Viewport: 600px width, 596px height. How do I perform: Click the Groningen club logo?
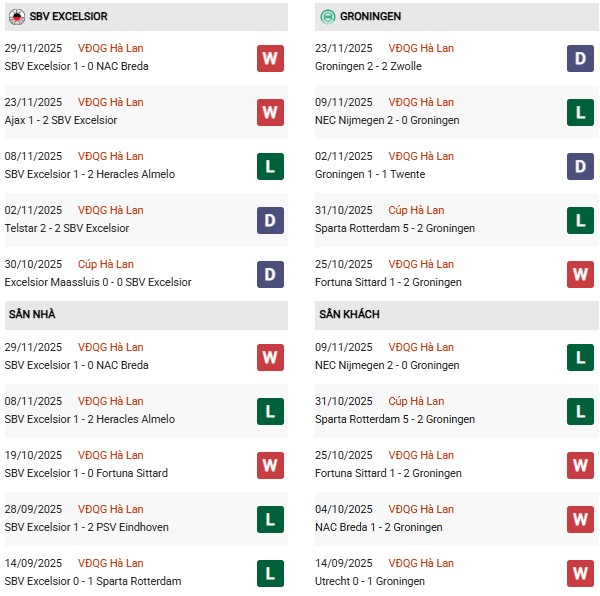coord(326,17)
